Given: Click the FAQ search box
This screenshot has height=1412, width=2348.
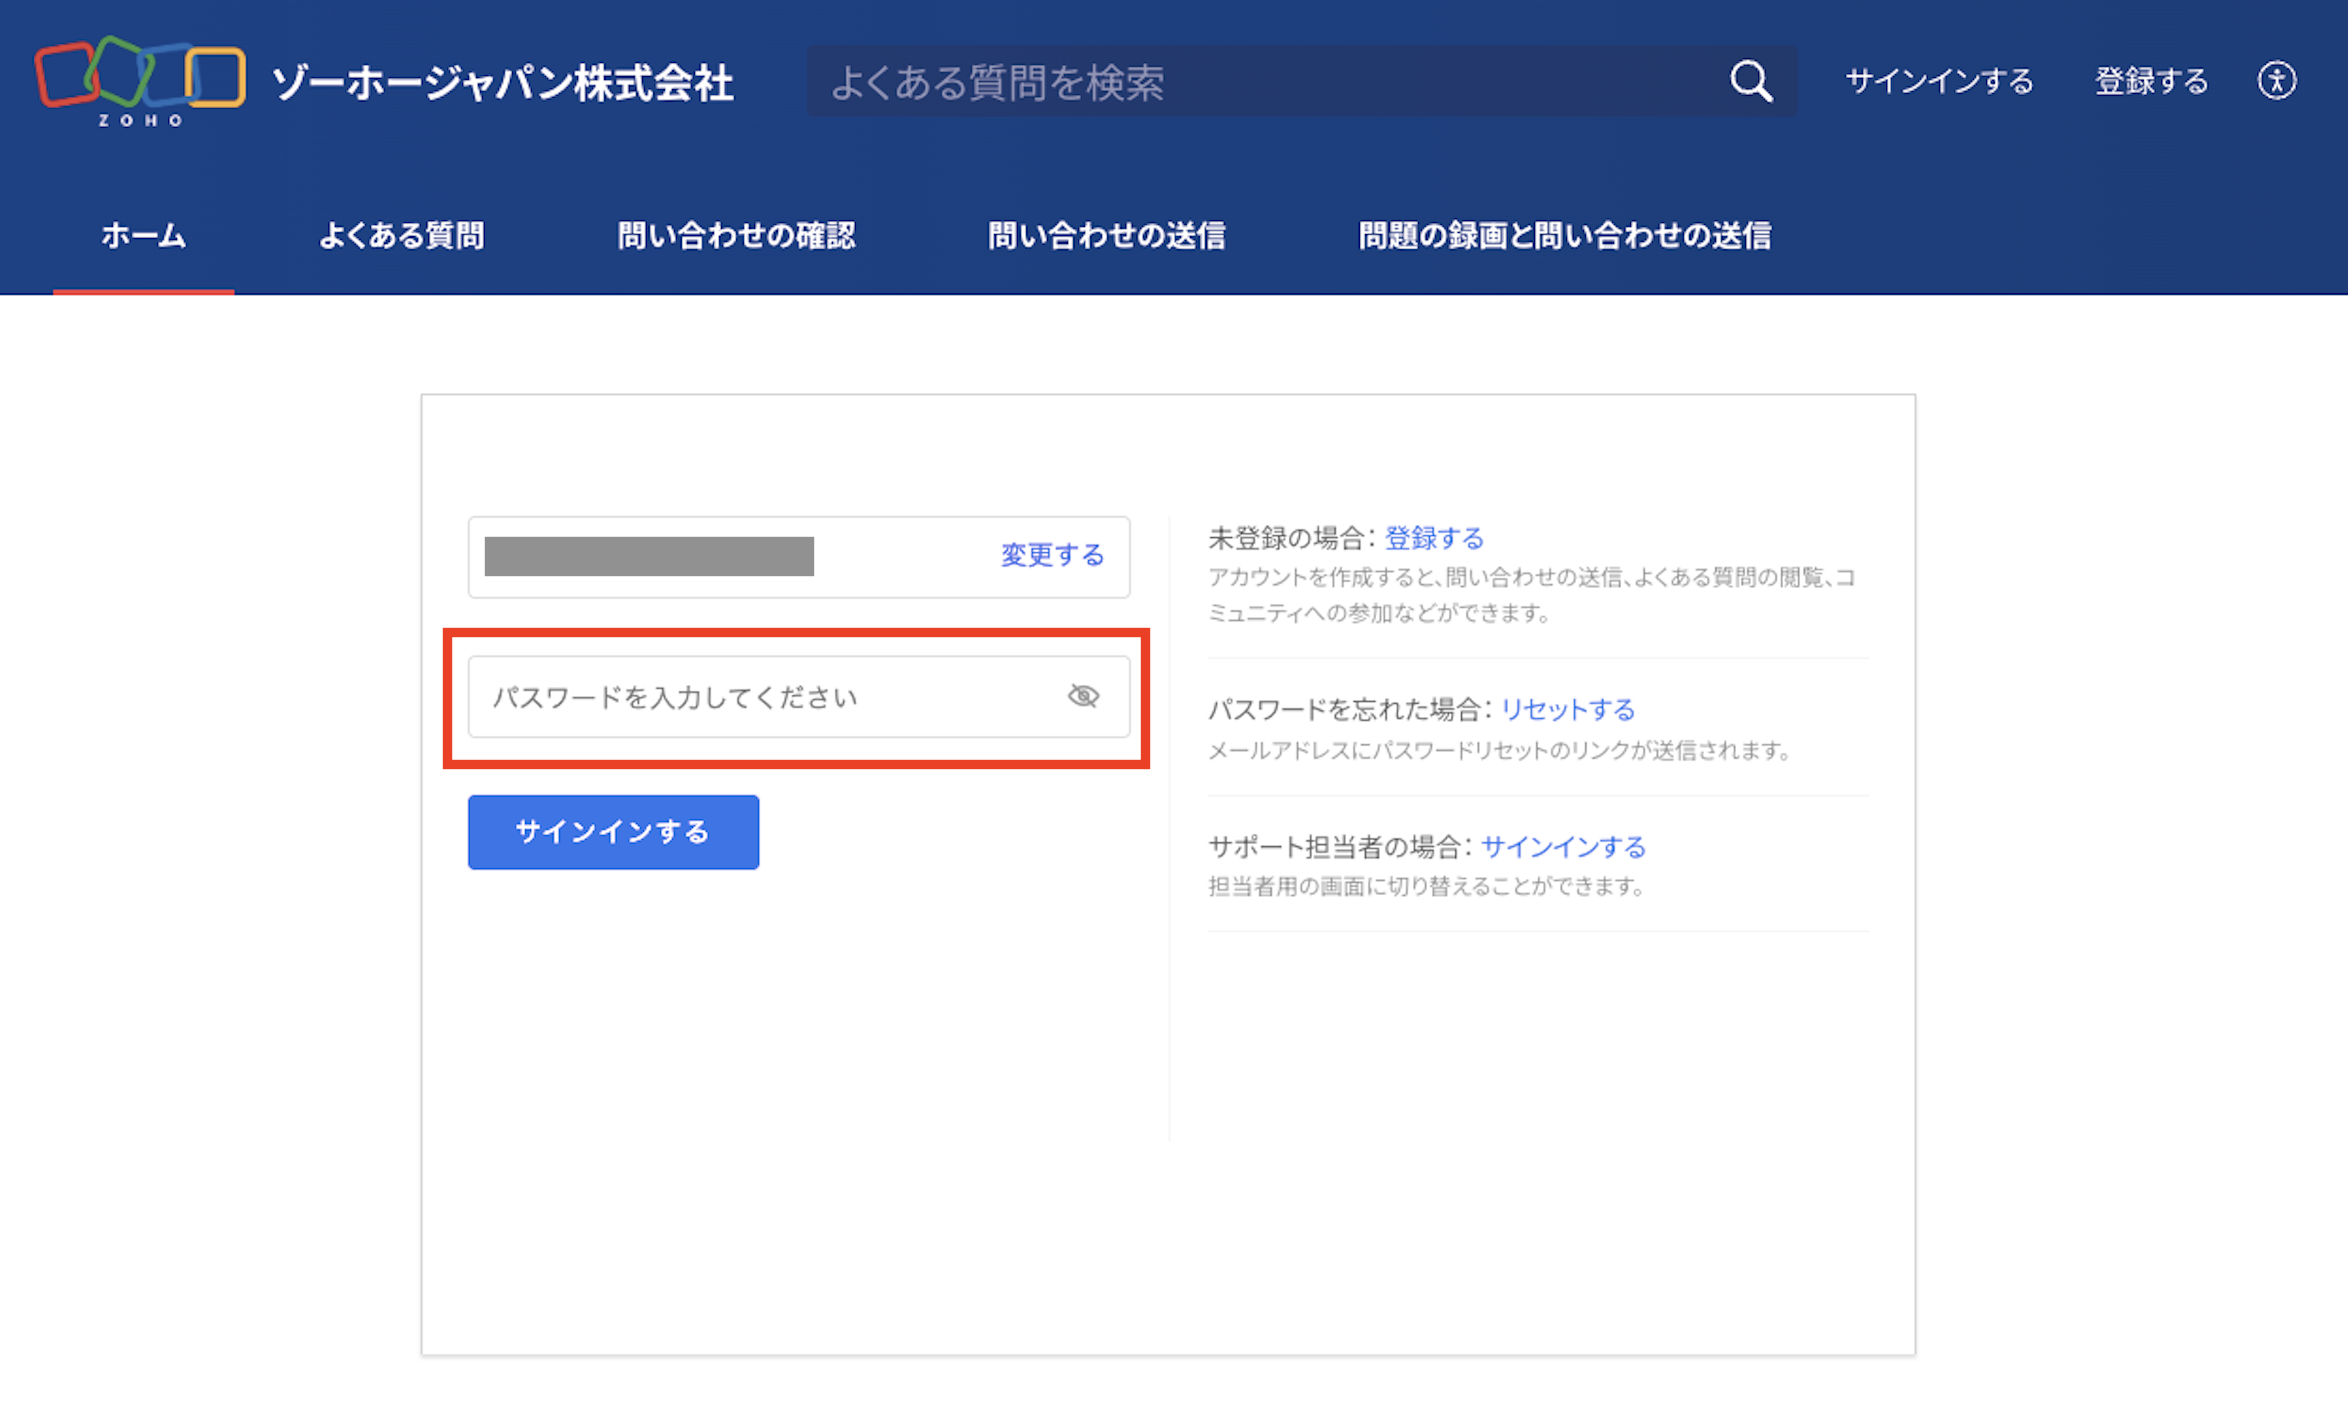Looking at the screenshot, I should pyautogui.click(x=1260, y=82).
